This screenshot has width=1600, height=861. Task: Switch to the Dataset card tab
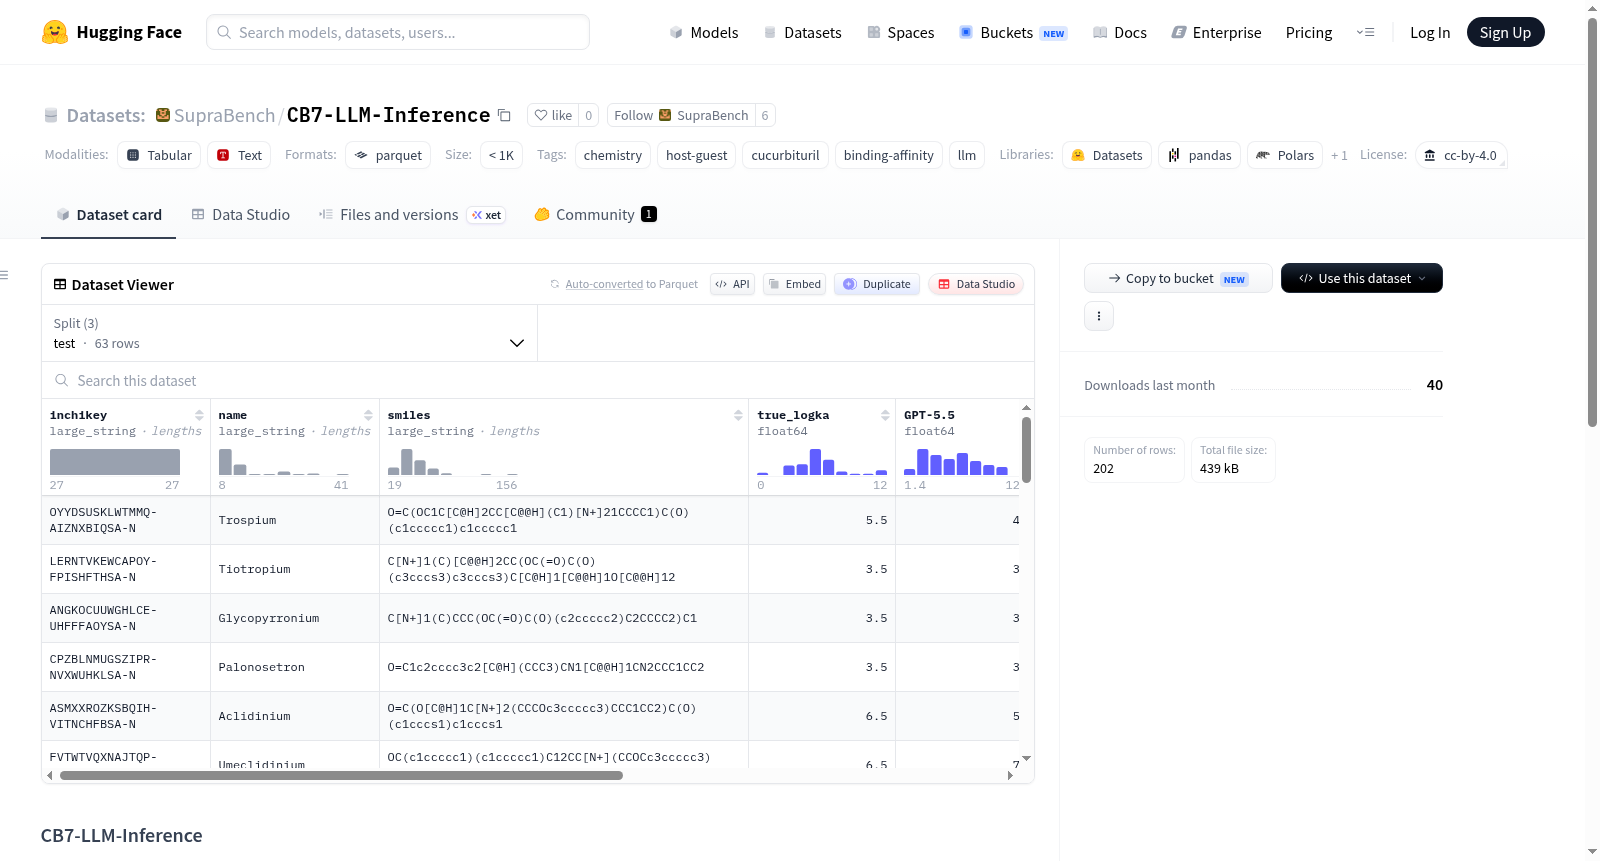(109, 215)
